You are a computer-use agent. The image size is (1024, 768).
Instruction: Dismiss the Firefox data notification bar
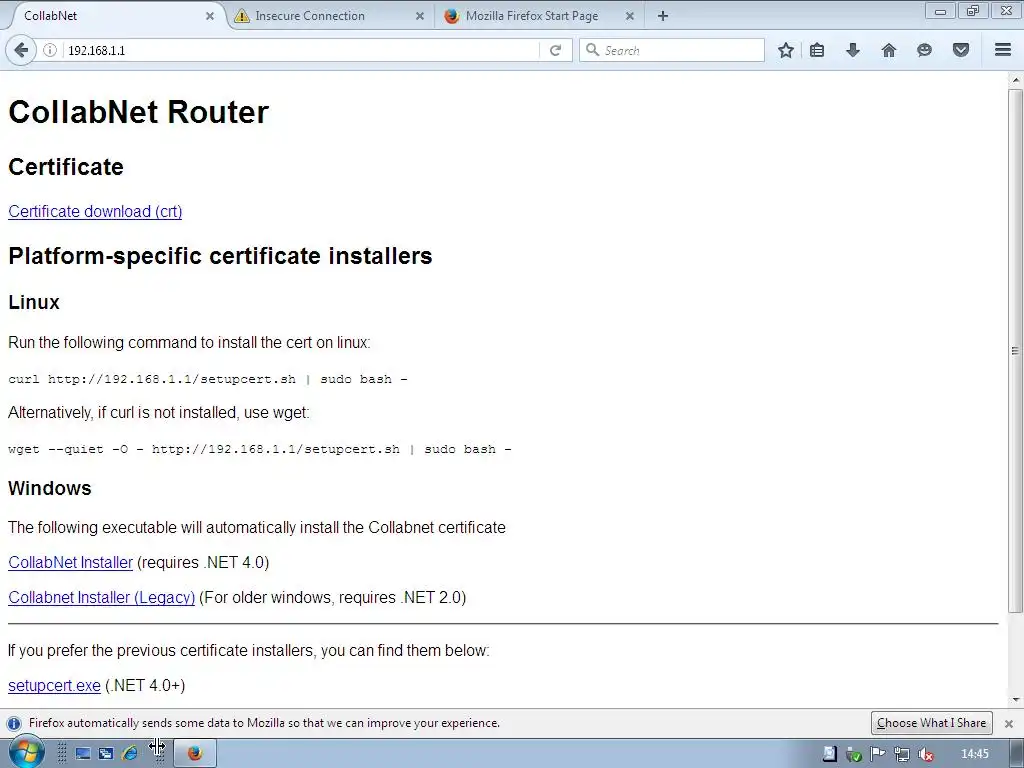1009,724
